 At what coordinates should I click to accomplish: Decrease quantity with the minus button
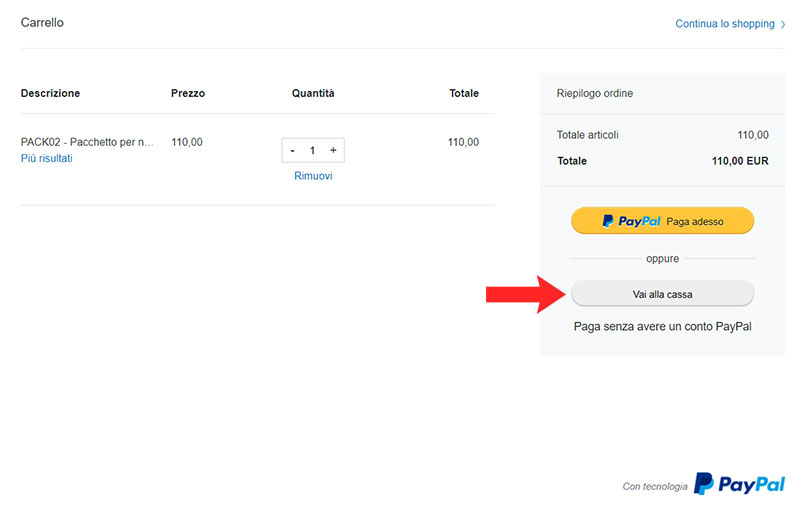coord(292,150)
